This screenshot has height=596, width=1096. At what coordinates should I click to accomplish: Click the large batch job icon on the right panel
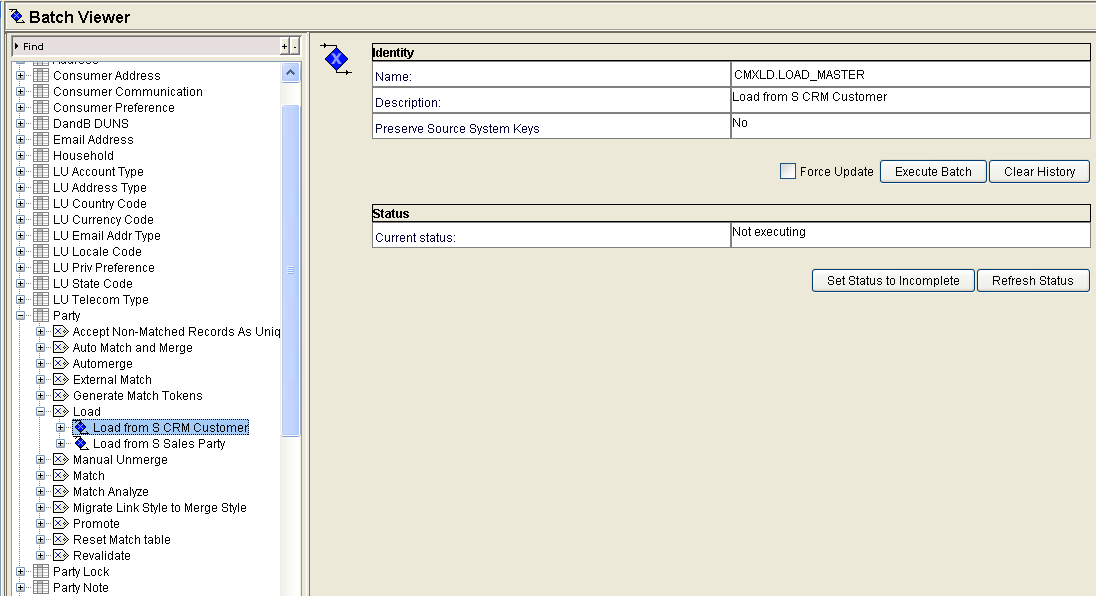[x=336, y=59]
